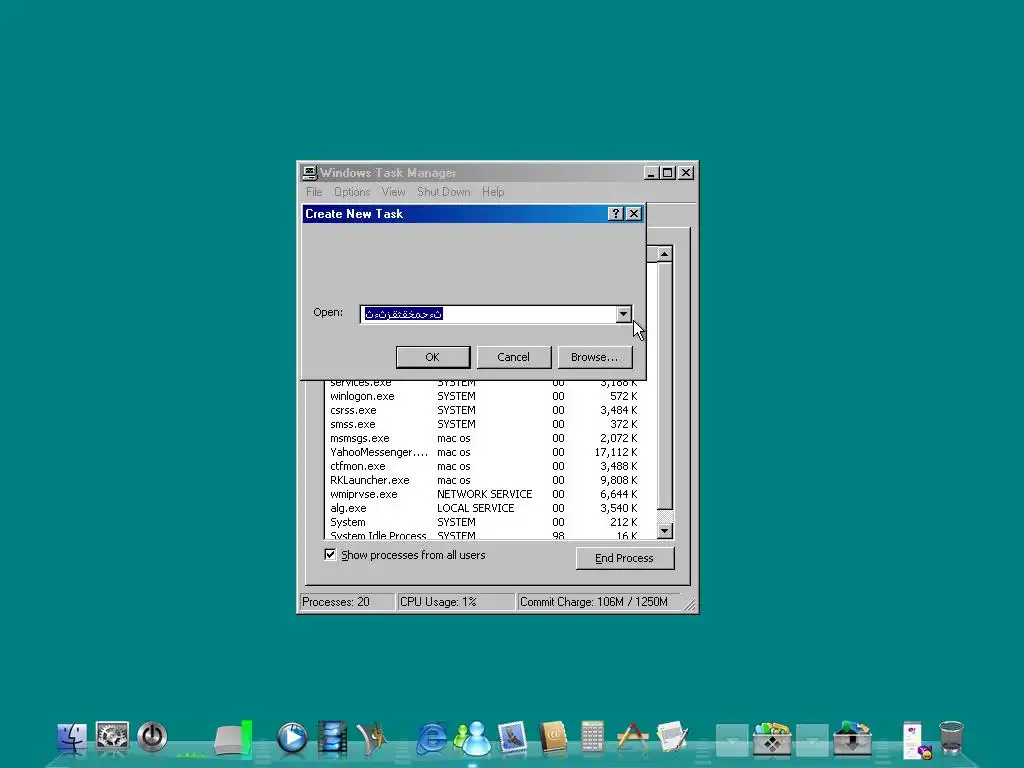Open the TextEdit paper-and-pen dock icon
Screen dimensions: 1024x768
click(673, 738)
